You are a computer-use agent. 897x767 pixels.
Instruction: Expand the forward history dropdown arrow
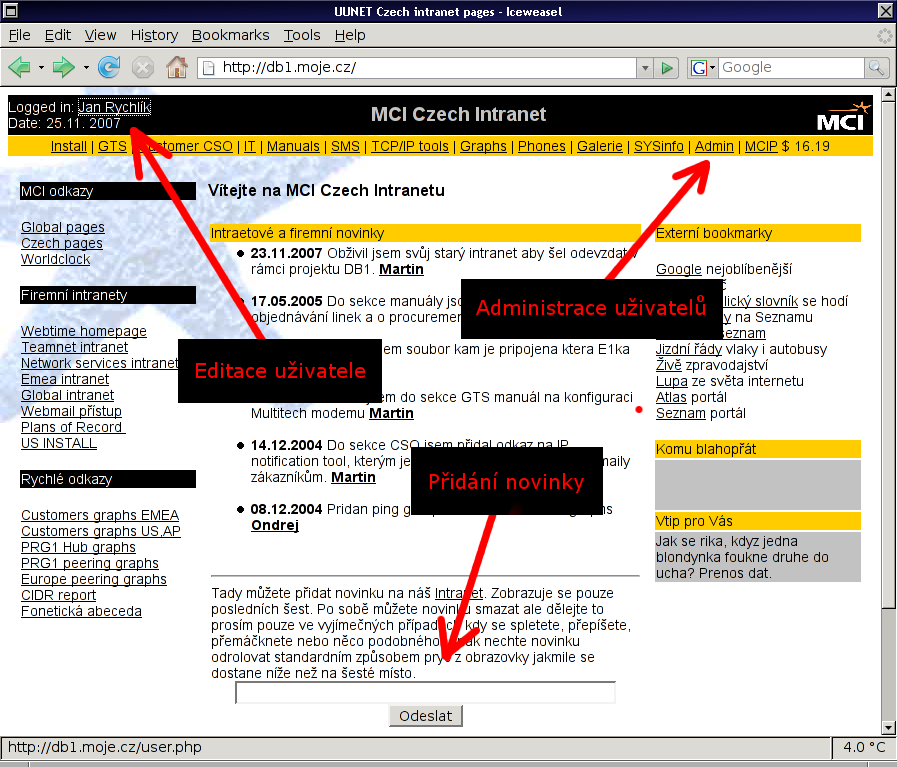[86, 68]
